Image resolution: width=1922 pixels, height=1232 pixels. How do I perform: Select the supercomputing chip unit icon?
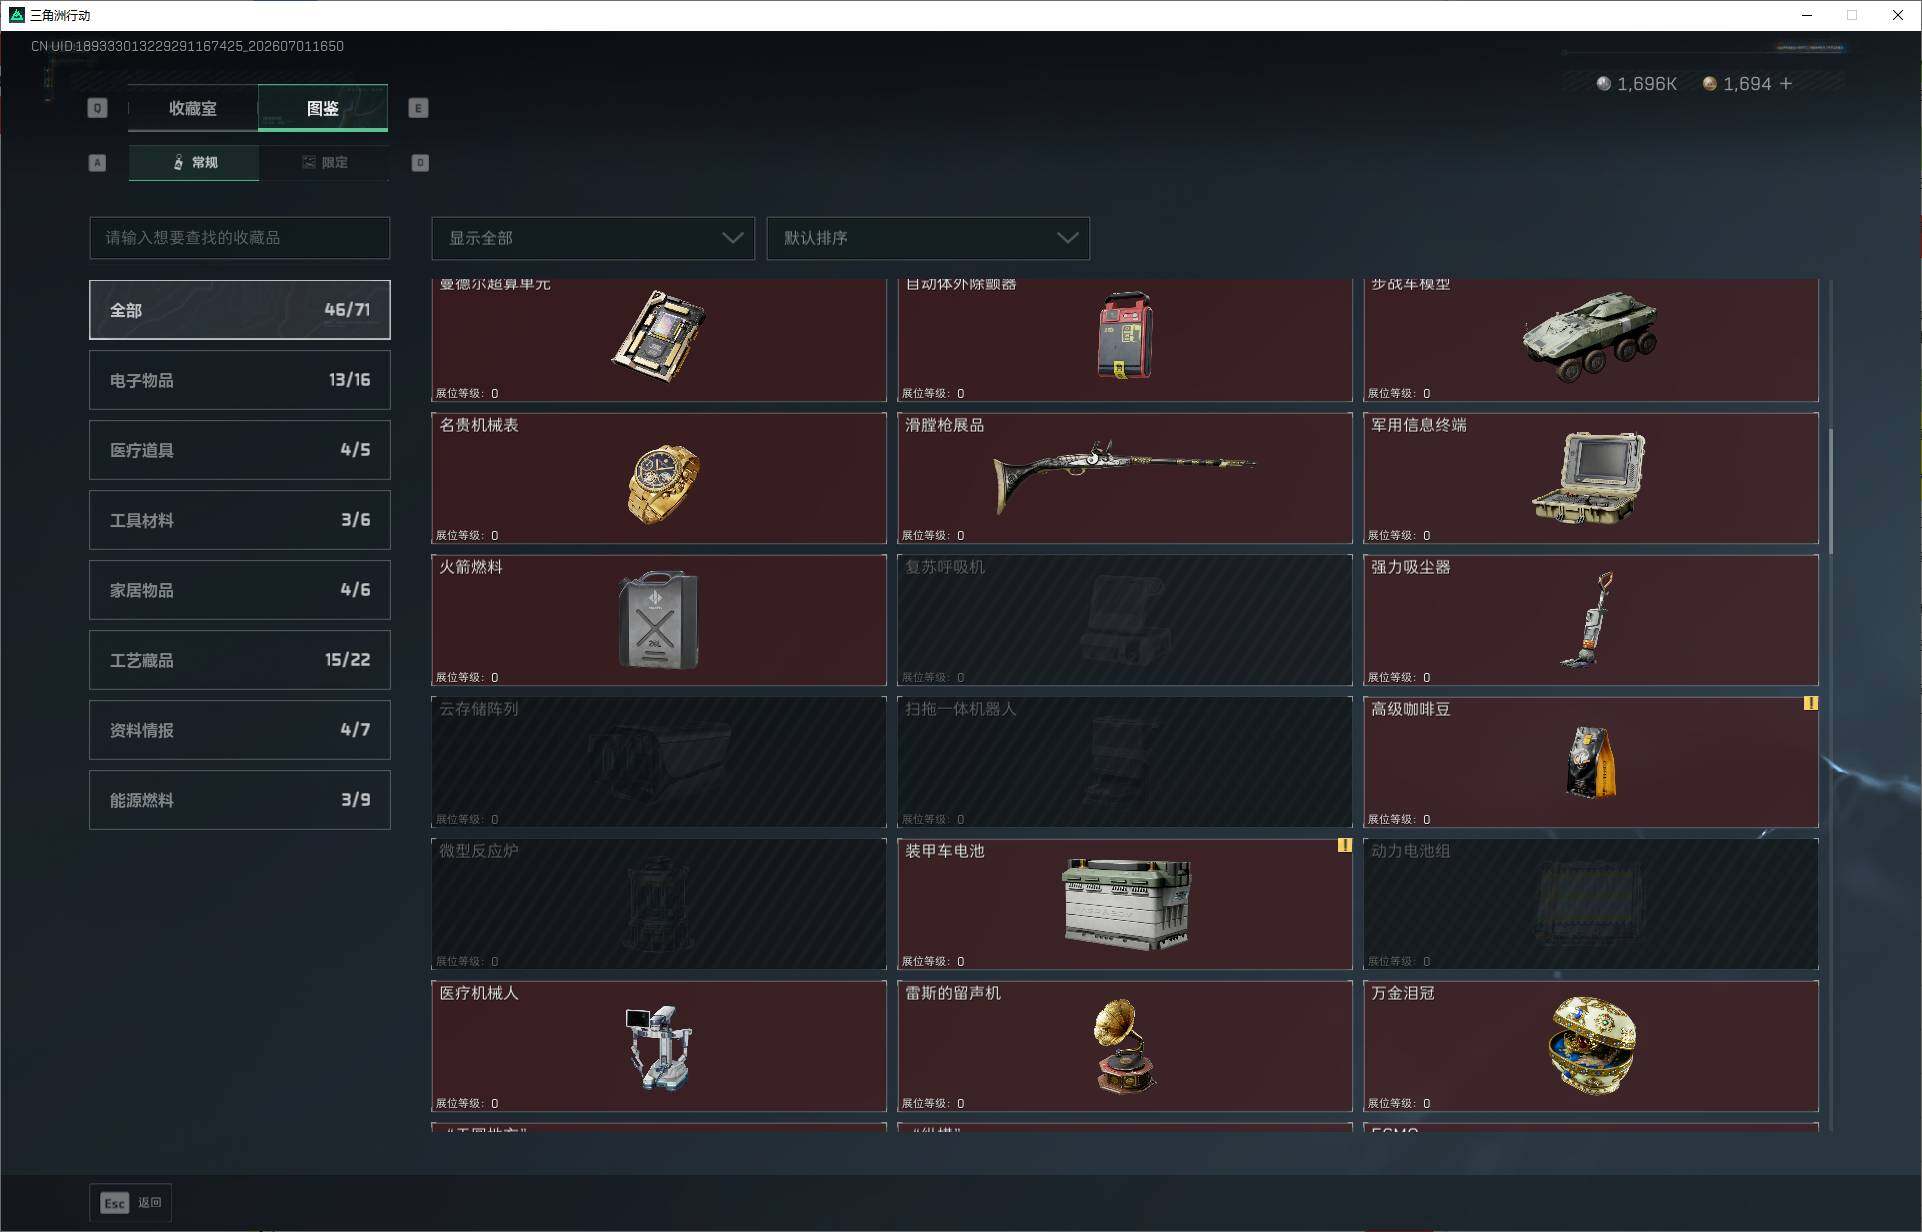click(x=658, y=336)
